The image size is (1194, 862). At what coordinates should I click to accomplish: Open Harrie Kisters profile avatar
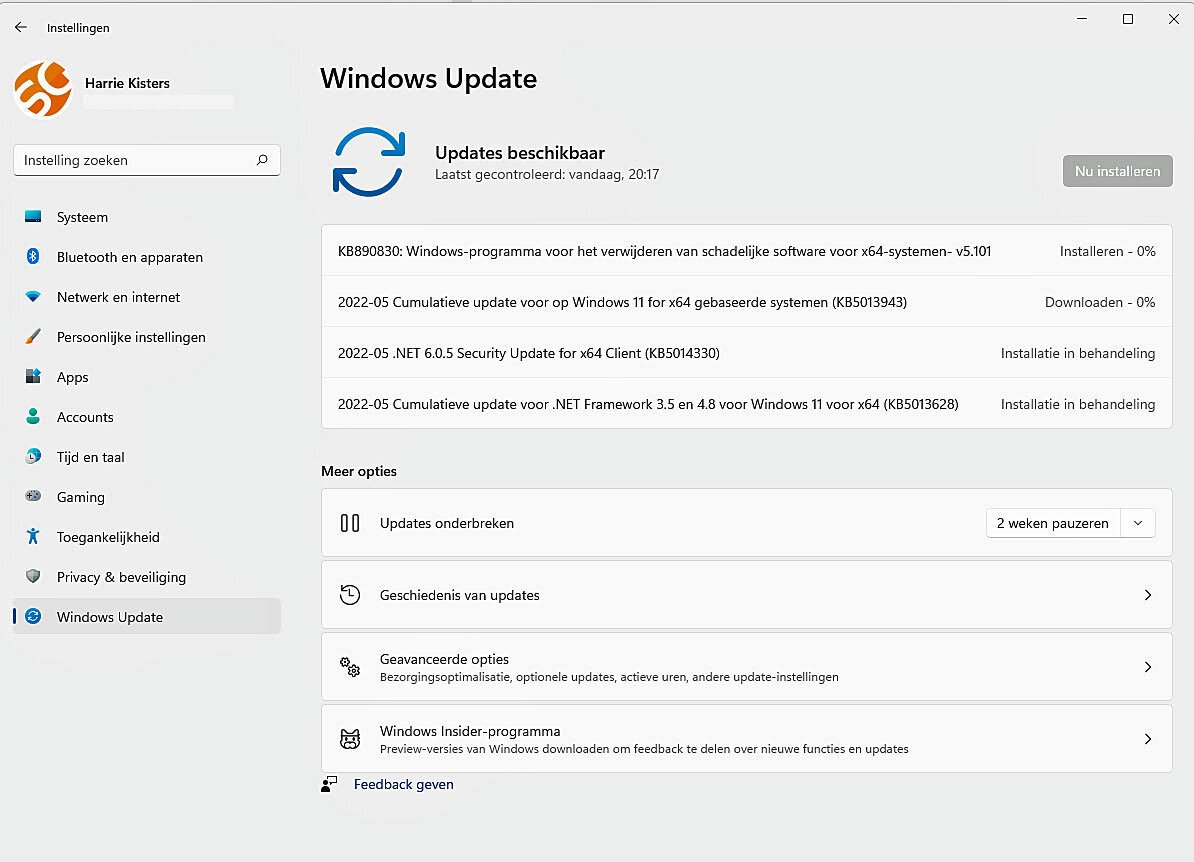[x=43, y=90]
